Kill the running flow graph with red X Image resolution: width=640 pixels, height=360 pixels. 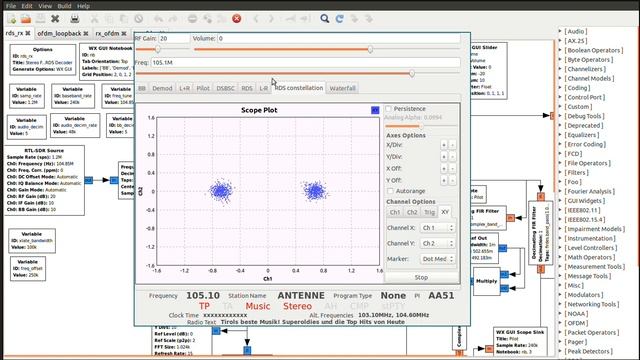[236, 19]
